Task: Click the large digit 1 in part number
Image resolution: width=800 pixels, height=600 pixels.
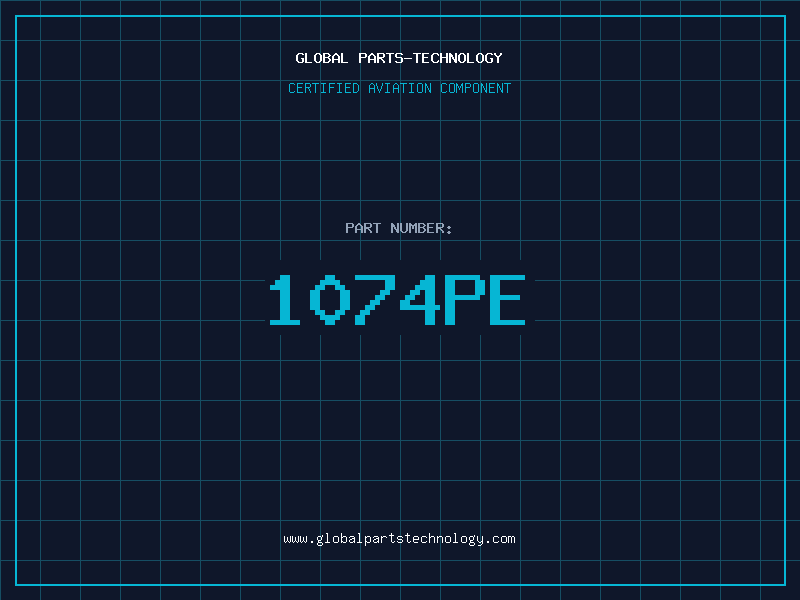Action: [x=285, y=300]
